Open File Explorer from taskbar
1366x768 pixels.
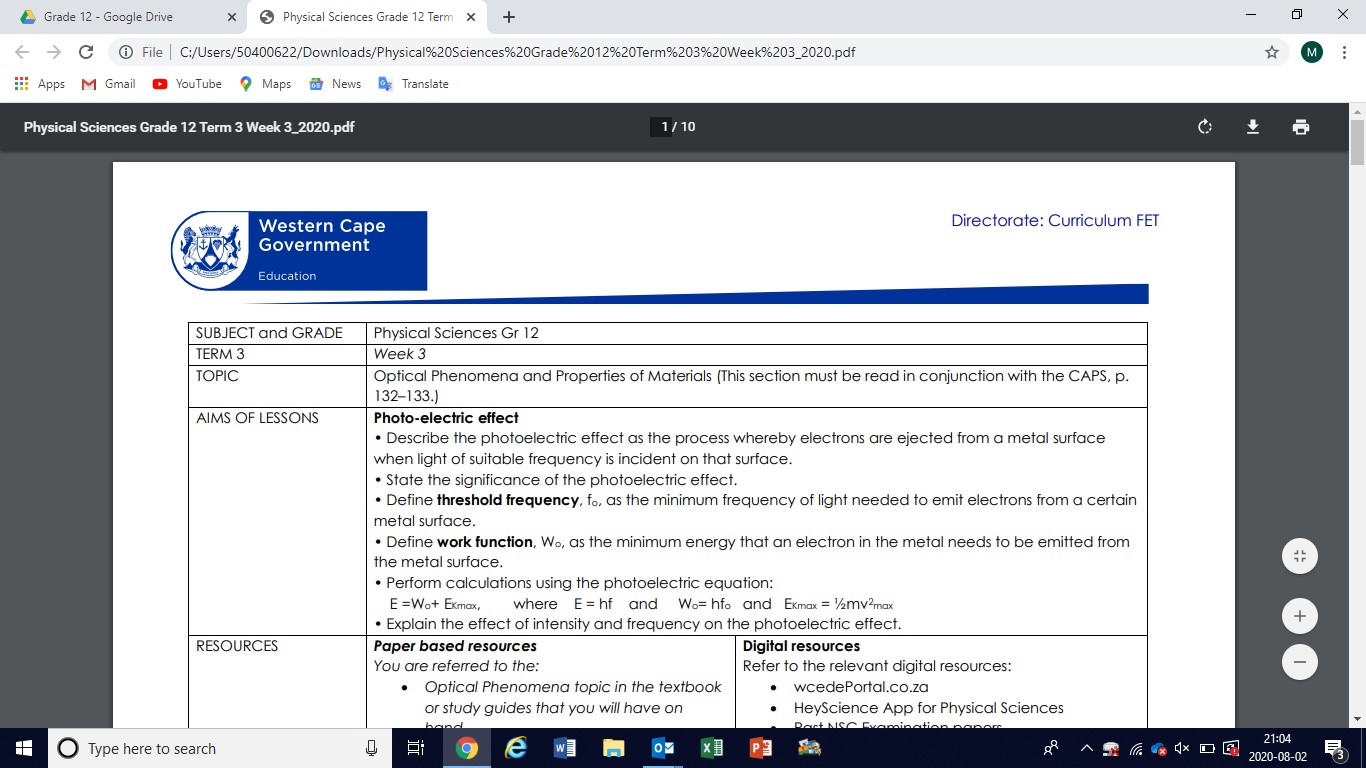pos(613,748)
